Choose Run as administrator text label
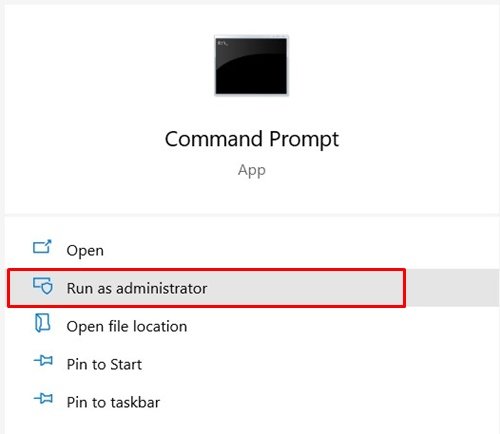 [137, 288]
